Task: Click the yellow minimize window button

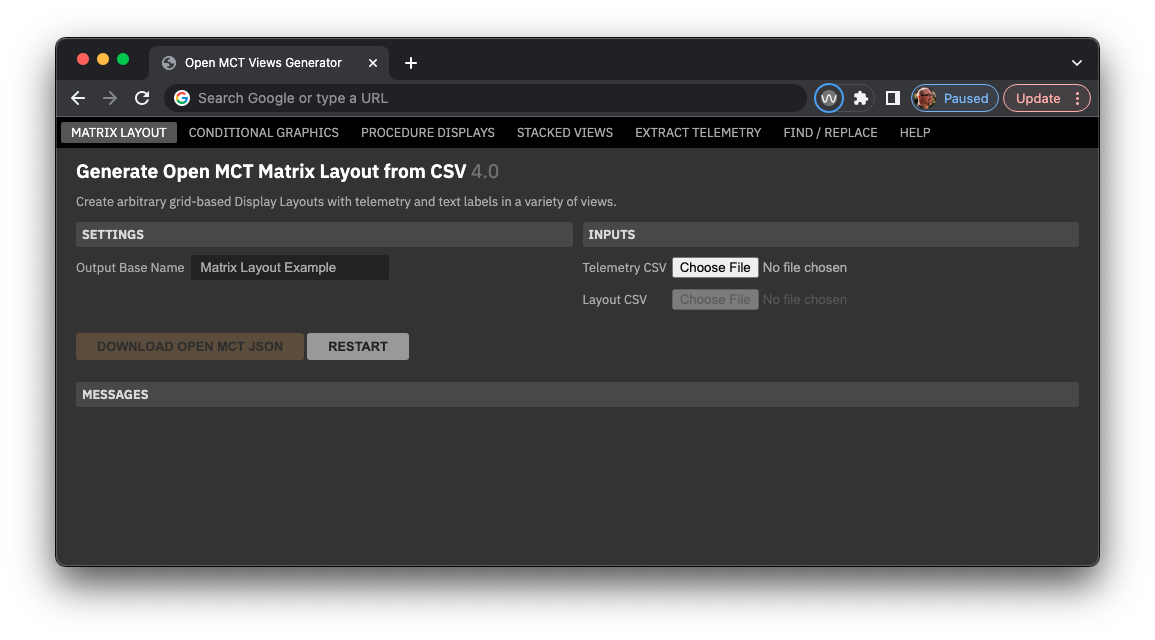Action: click(103, 60)
